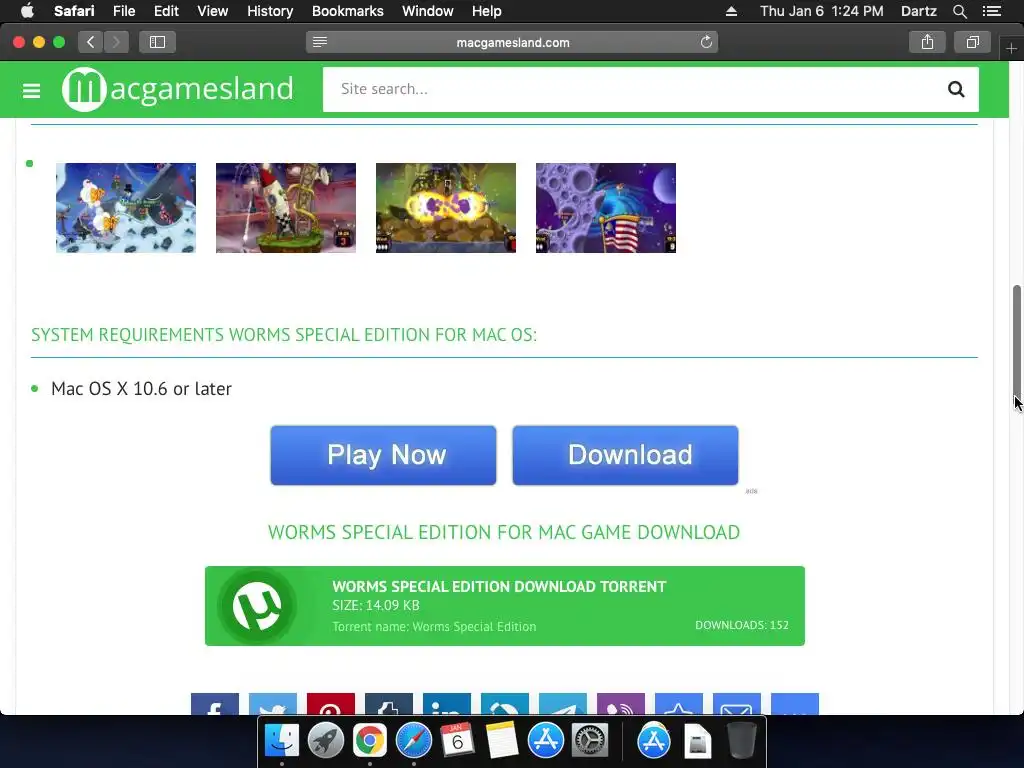Click the macgamesland site logo
This screenshot has width=1024, height=768.
[178, 89]
